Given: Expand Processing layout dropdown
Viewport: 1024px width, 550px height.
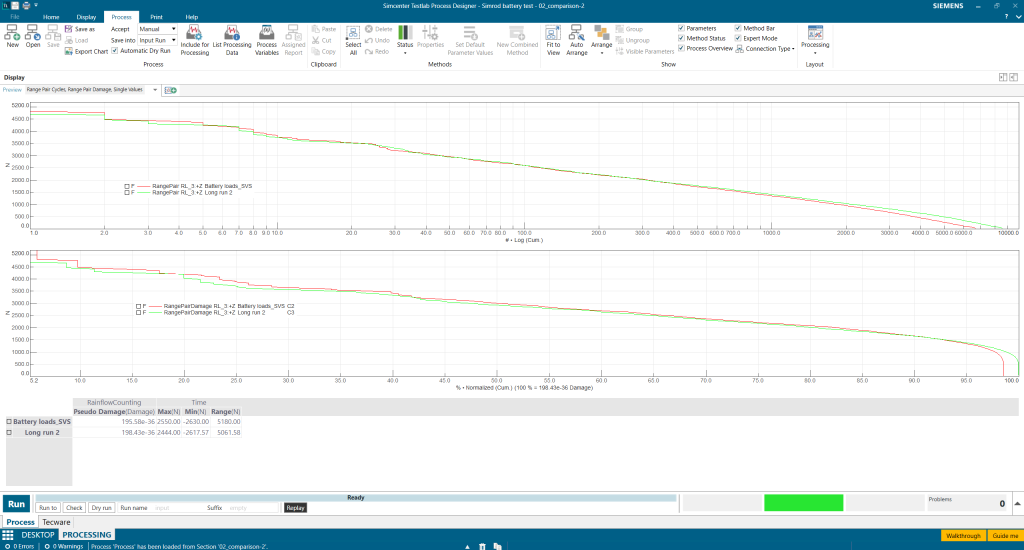Looking at the screenshot, I should click(815, 53).
